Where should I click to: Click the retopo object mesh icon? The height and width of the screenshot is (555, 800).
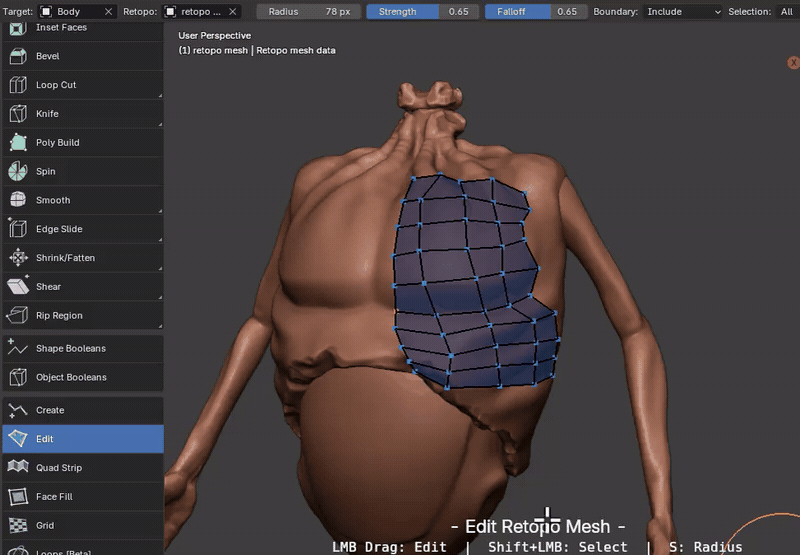[170, 11]
